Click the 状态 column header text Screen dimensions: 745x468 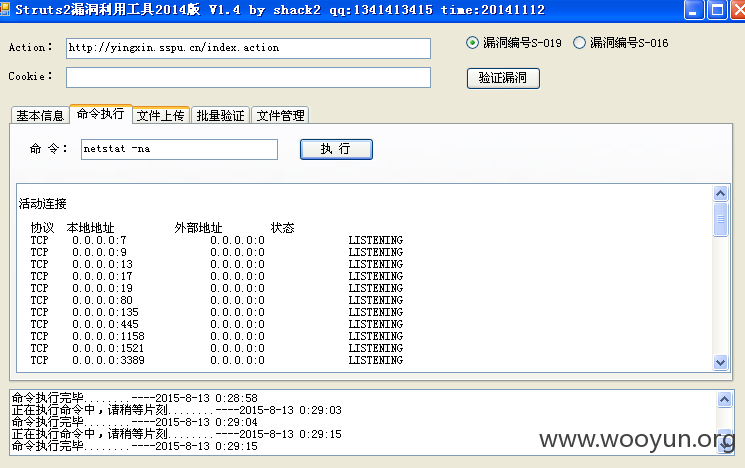(x=283, y=228)
